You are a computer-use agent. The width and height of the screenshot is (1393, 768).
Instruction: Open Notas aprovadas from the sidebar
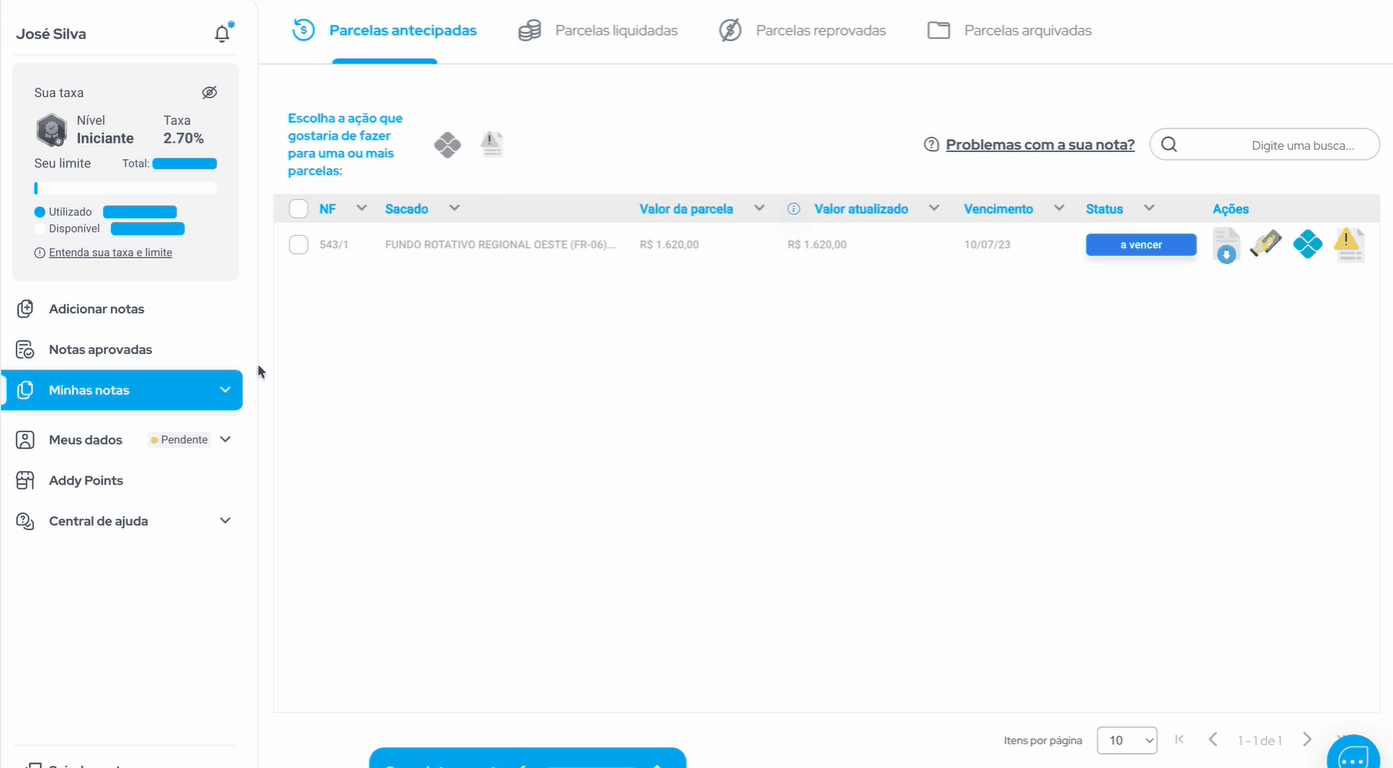[x=100, y=350]
